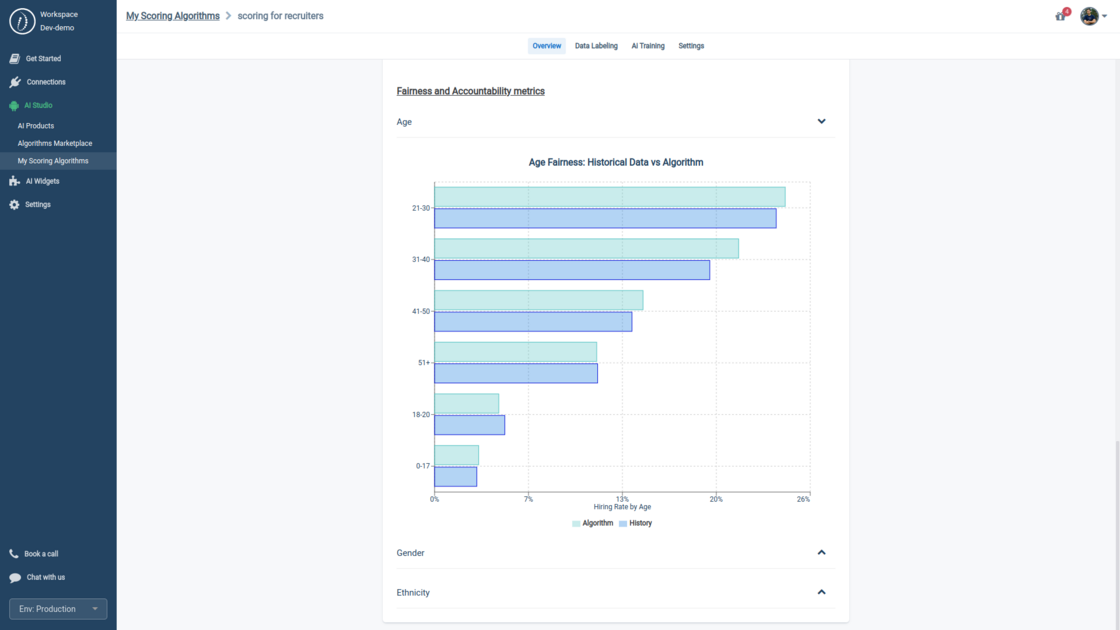Click the scoring for recruiters breadcrumb text
The image size is (1120, 630).
[280, 16]
